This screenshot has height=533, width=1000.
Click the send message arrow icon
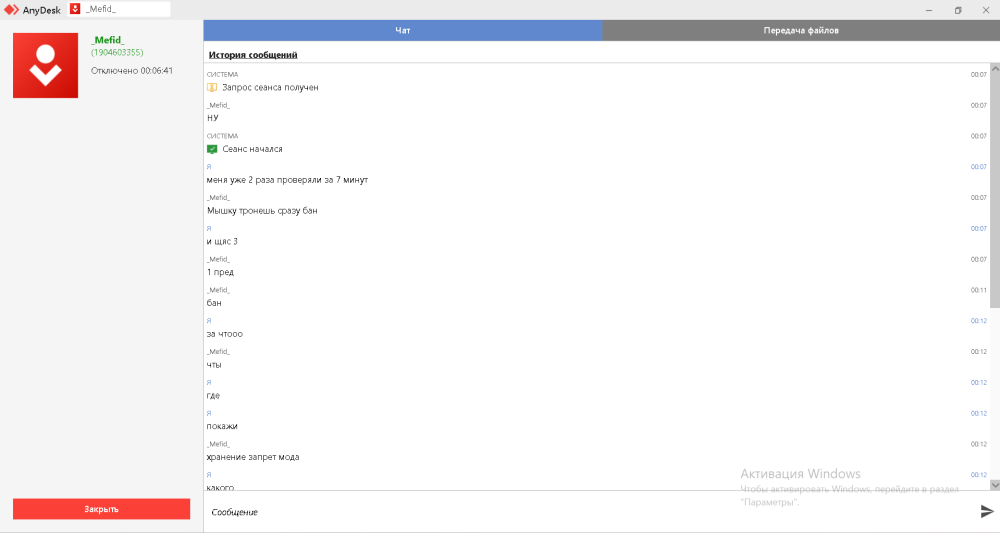coord(987,511)
